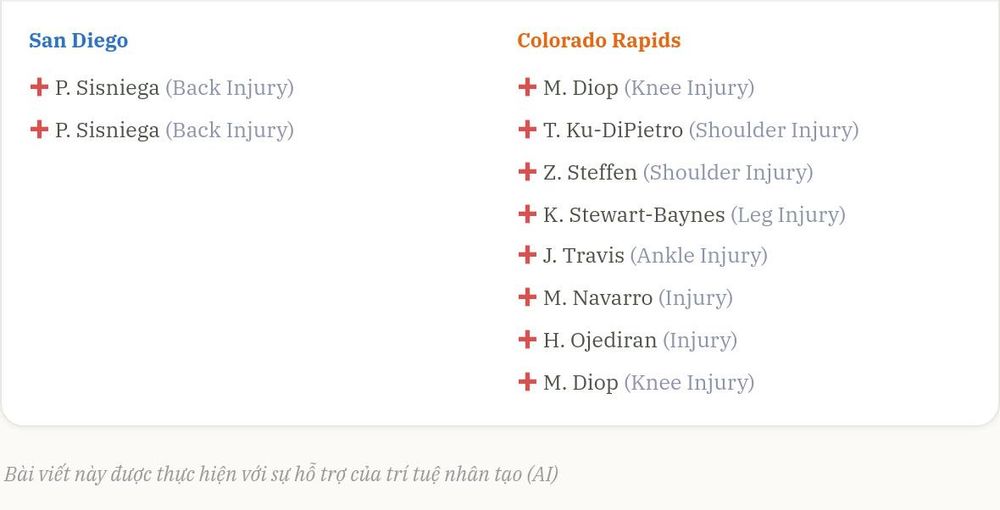Click the red cross of the last M. Diop row
Screen dimensions: 1000x510
point(527,382)
